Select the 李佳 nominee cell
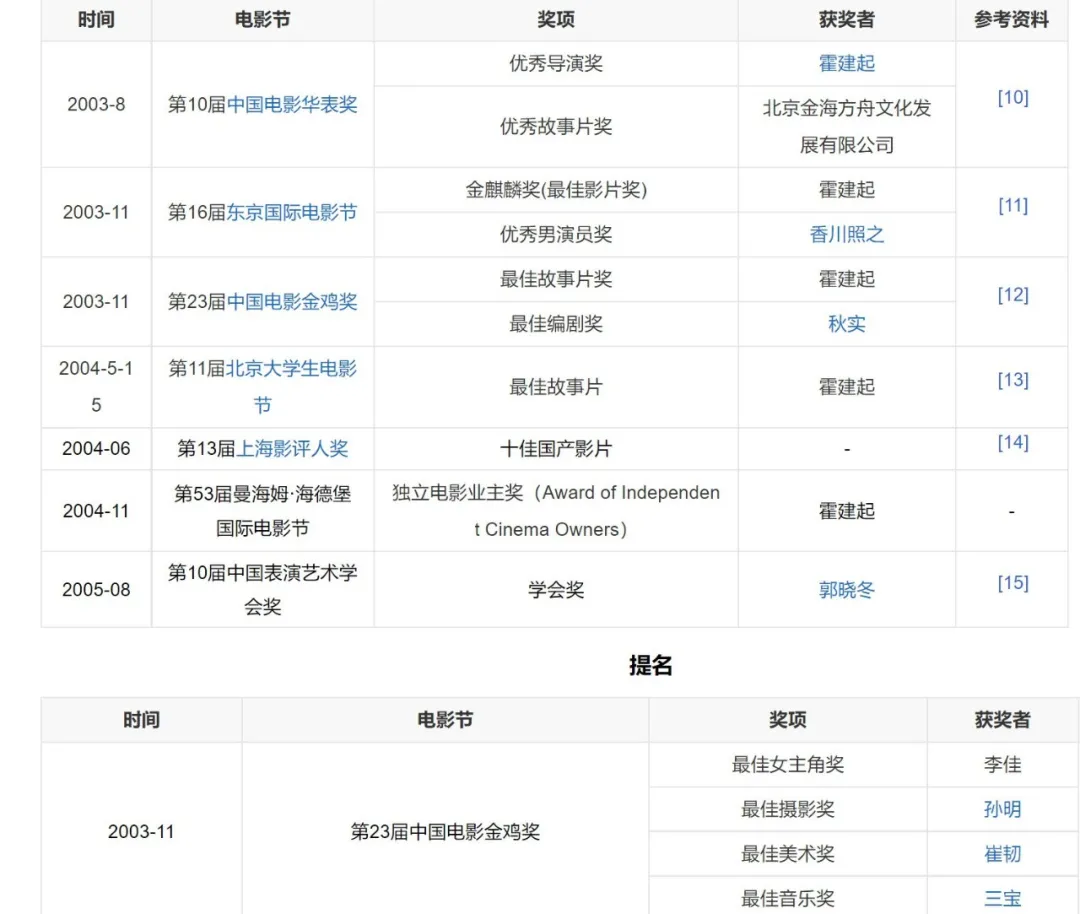 click(1002, 765)
